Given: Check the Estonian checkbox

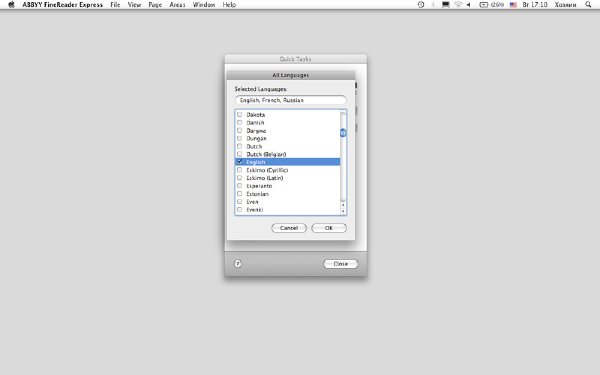Looking at the screenshot, I should (240, 194).
